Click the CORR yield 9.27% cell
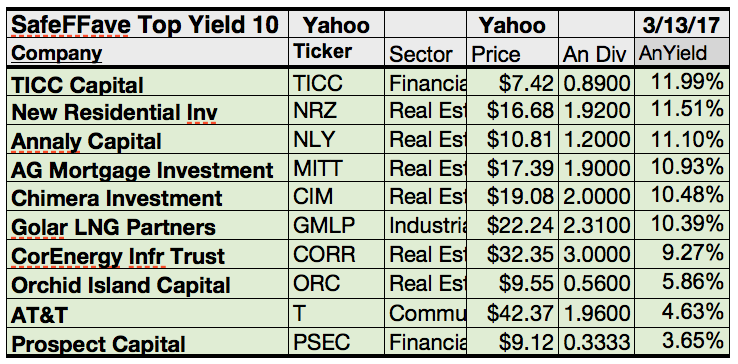 [x=682, y=255]
